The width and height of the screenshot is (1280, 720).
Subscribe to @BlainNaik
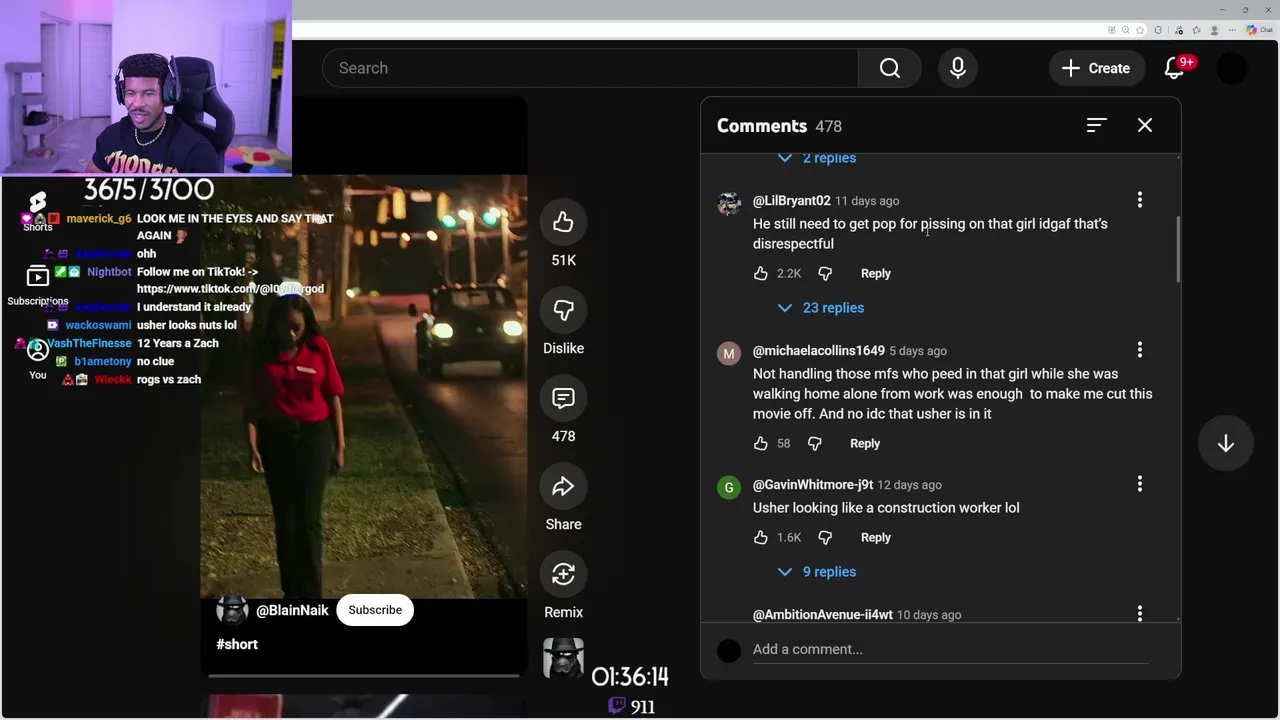tap(375, 610)
